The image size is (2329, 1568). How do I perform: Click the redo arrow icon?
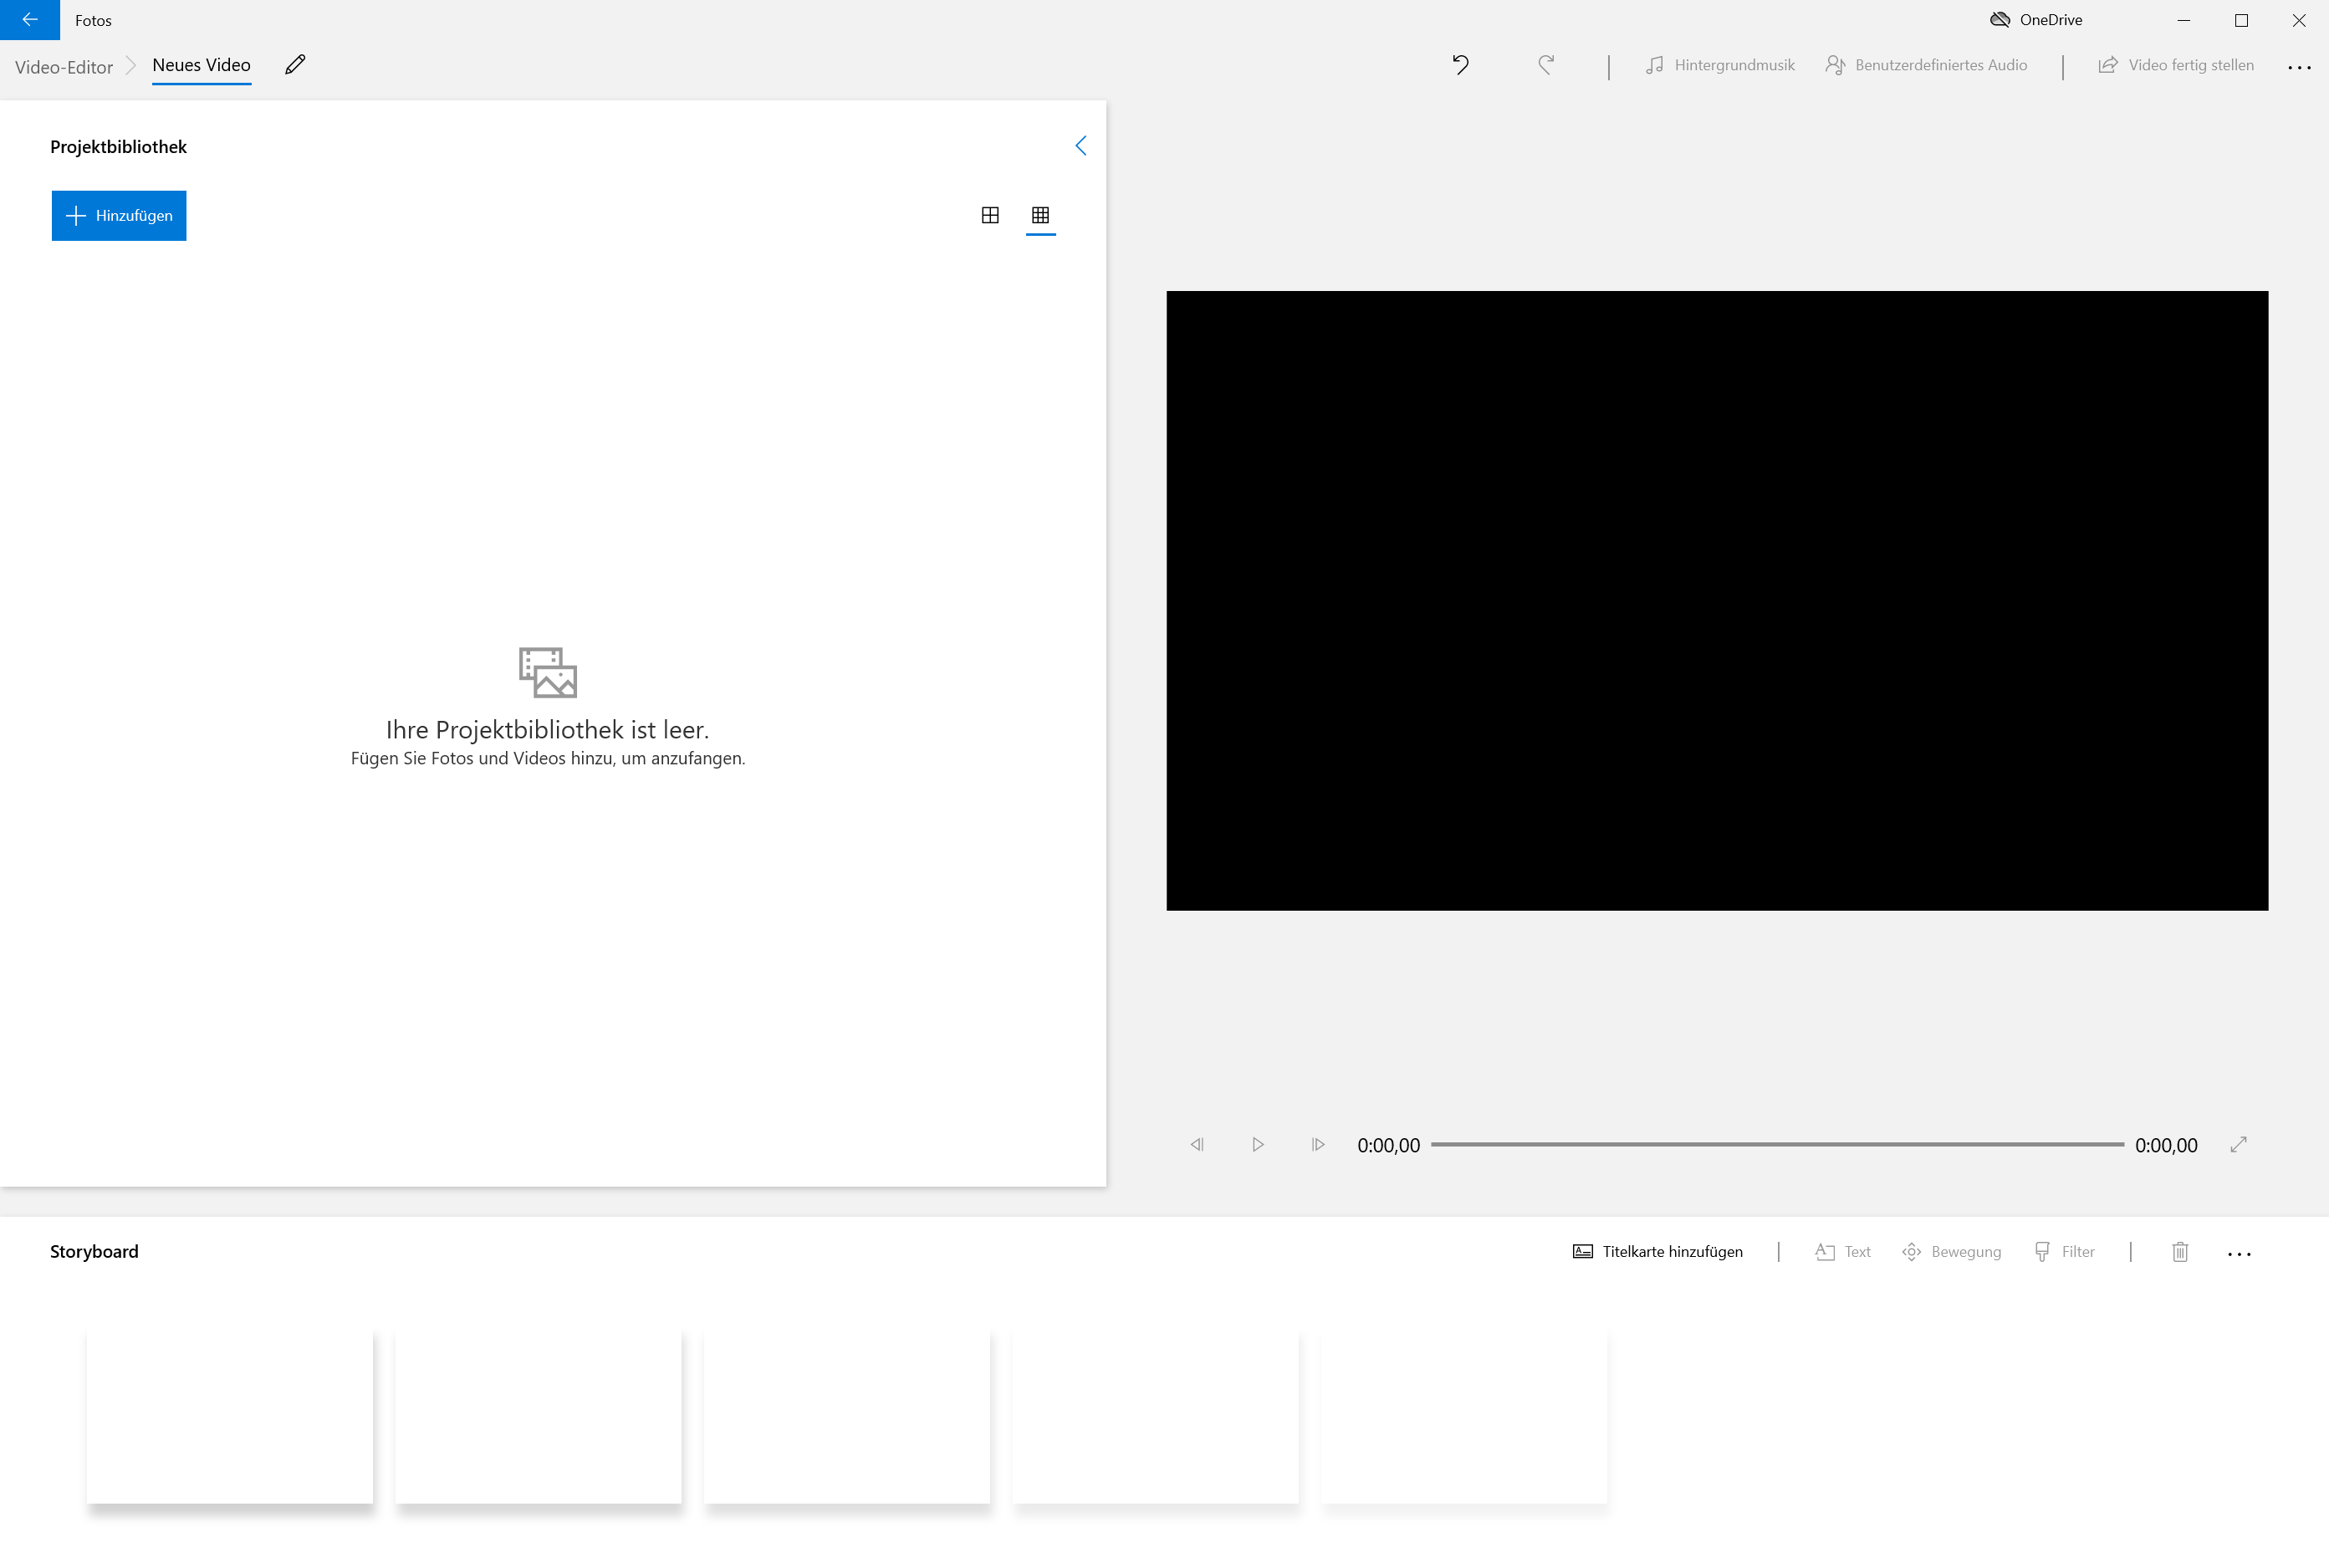1546,65
